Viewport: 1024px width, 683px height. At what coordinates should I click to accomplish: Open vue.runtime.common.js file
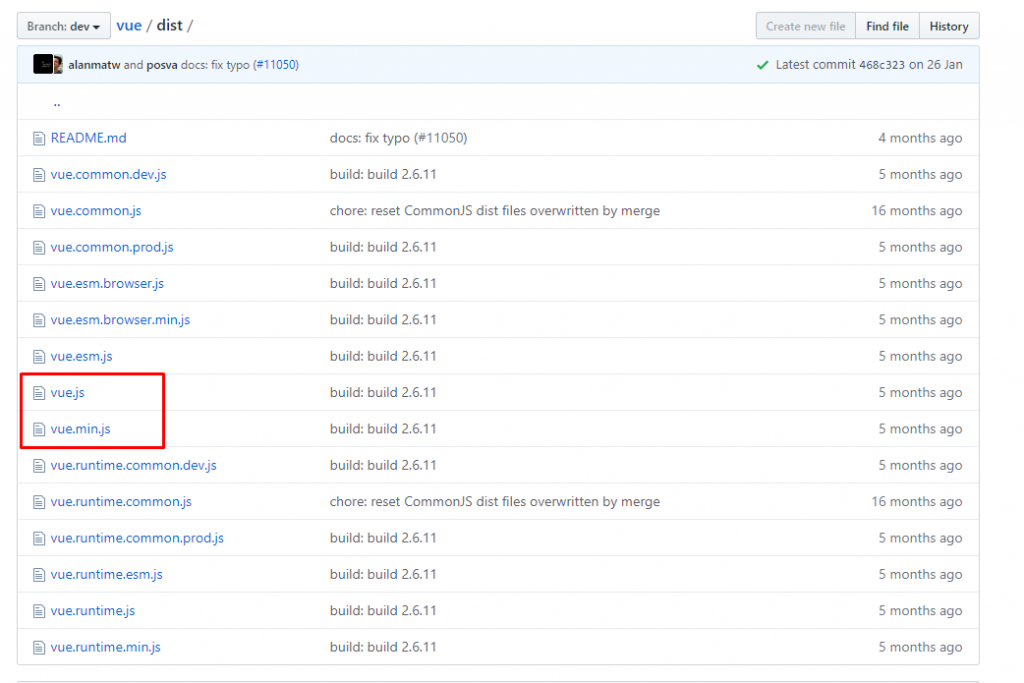click(x=121, y=501)
